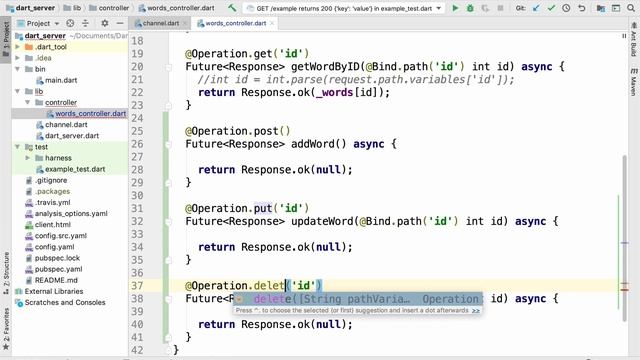Close the words_controller.dart tab

tap(272, 23)
